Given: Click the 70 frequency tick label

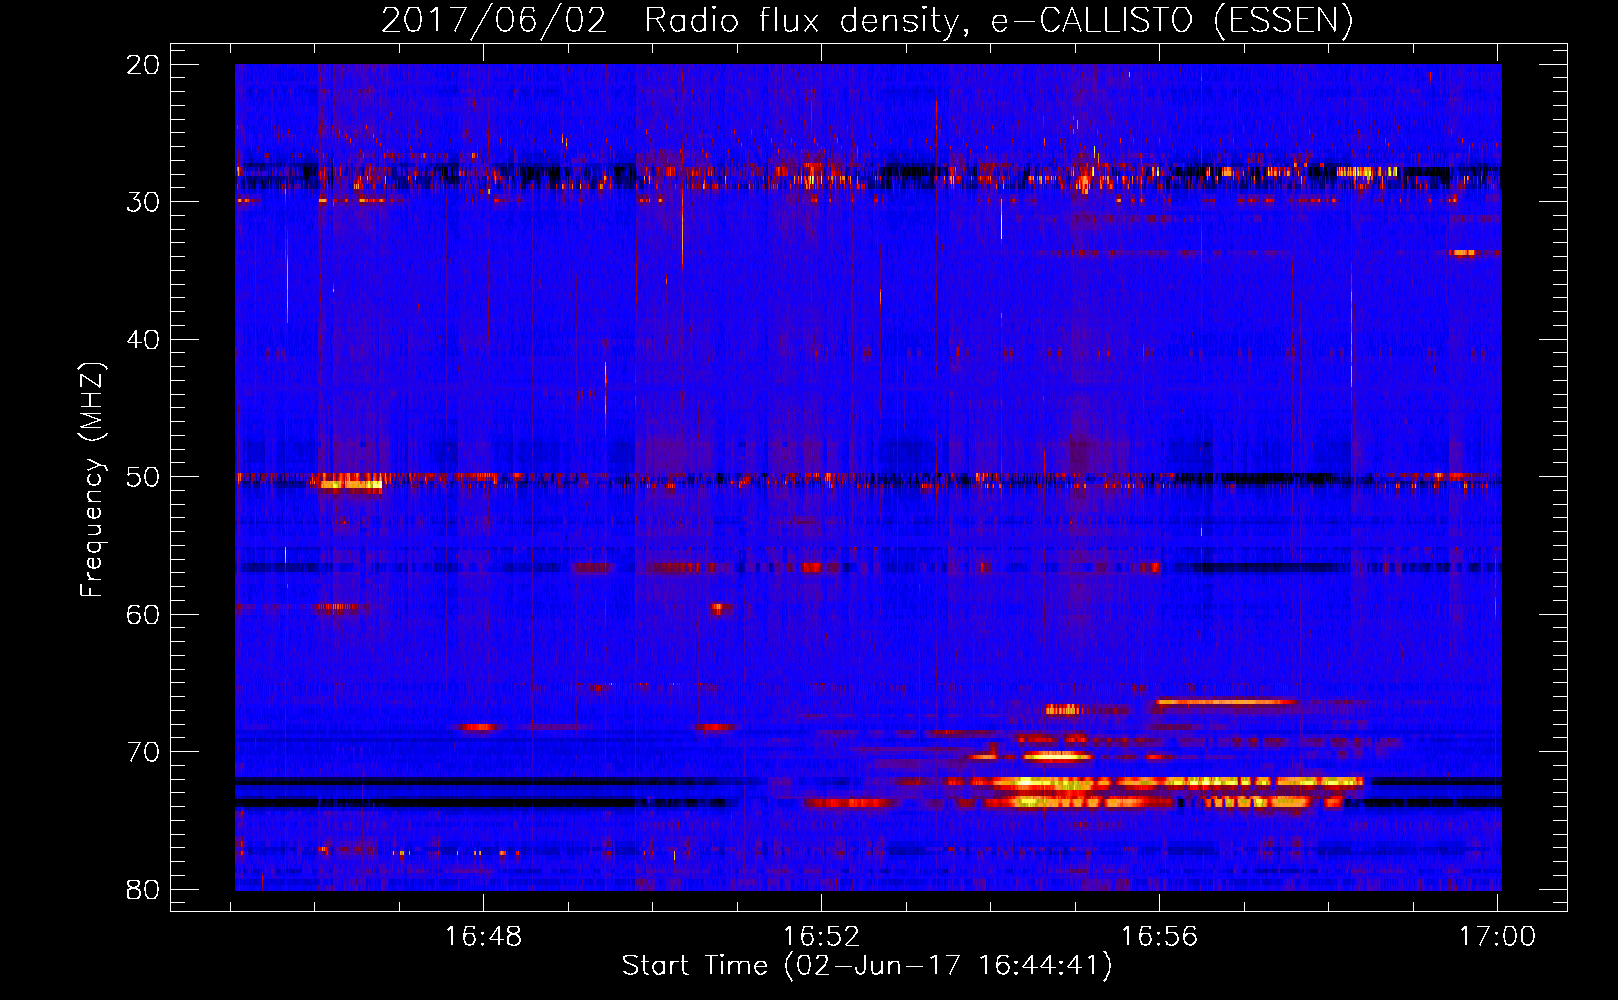Looking at the screenshot, I should 143,752.
